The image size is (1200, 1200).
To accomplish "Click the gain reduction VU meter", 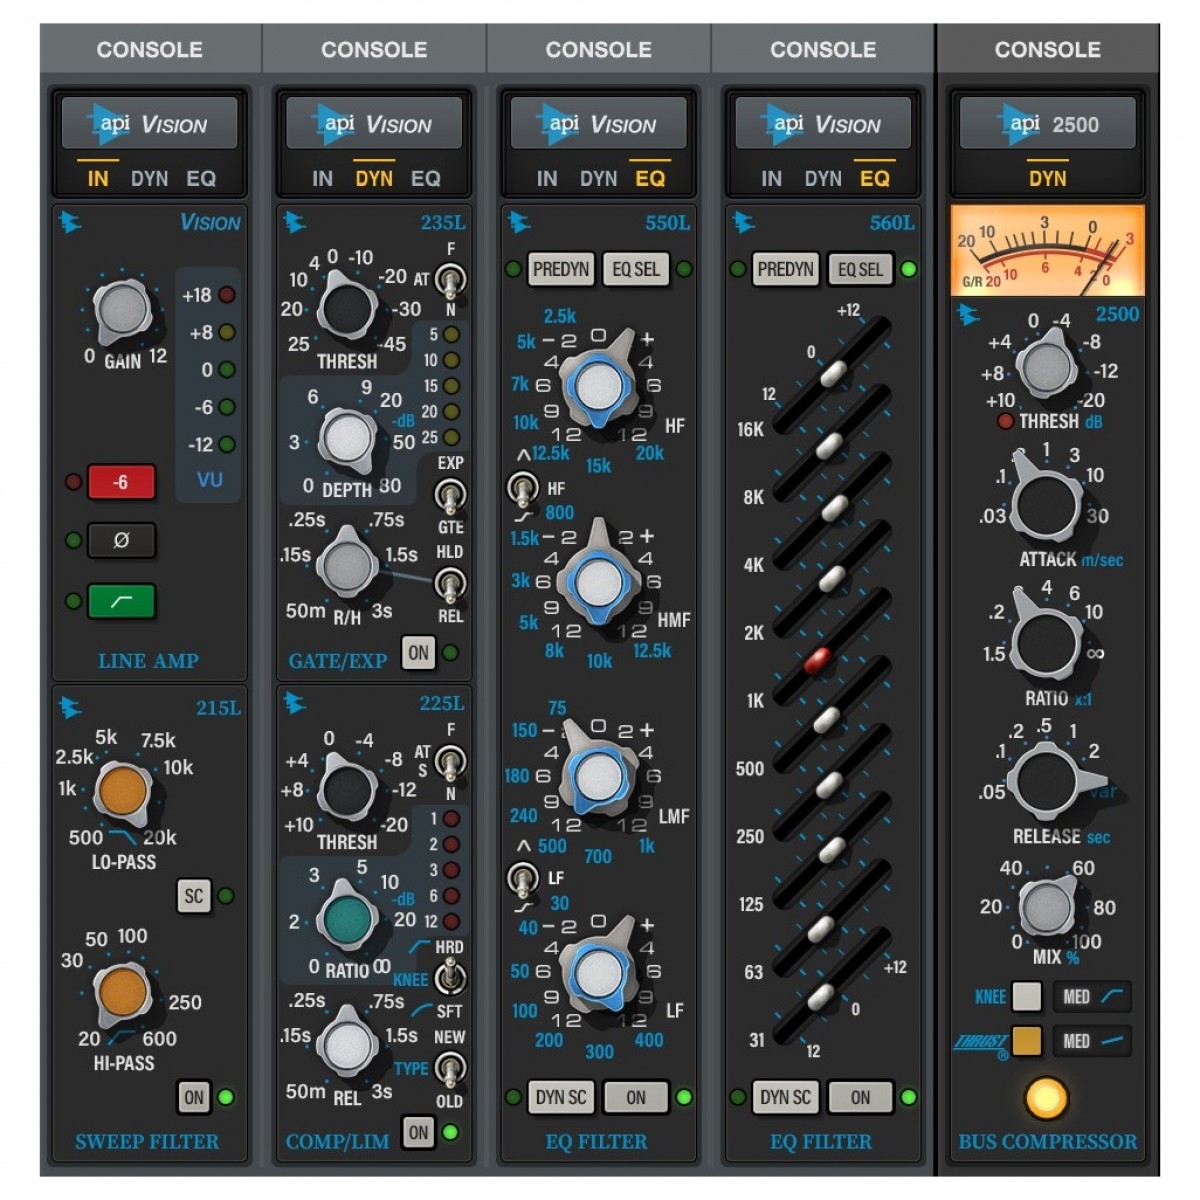I will click(x=1047, y=250).
